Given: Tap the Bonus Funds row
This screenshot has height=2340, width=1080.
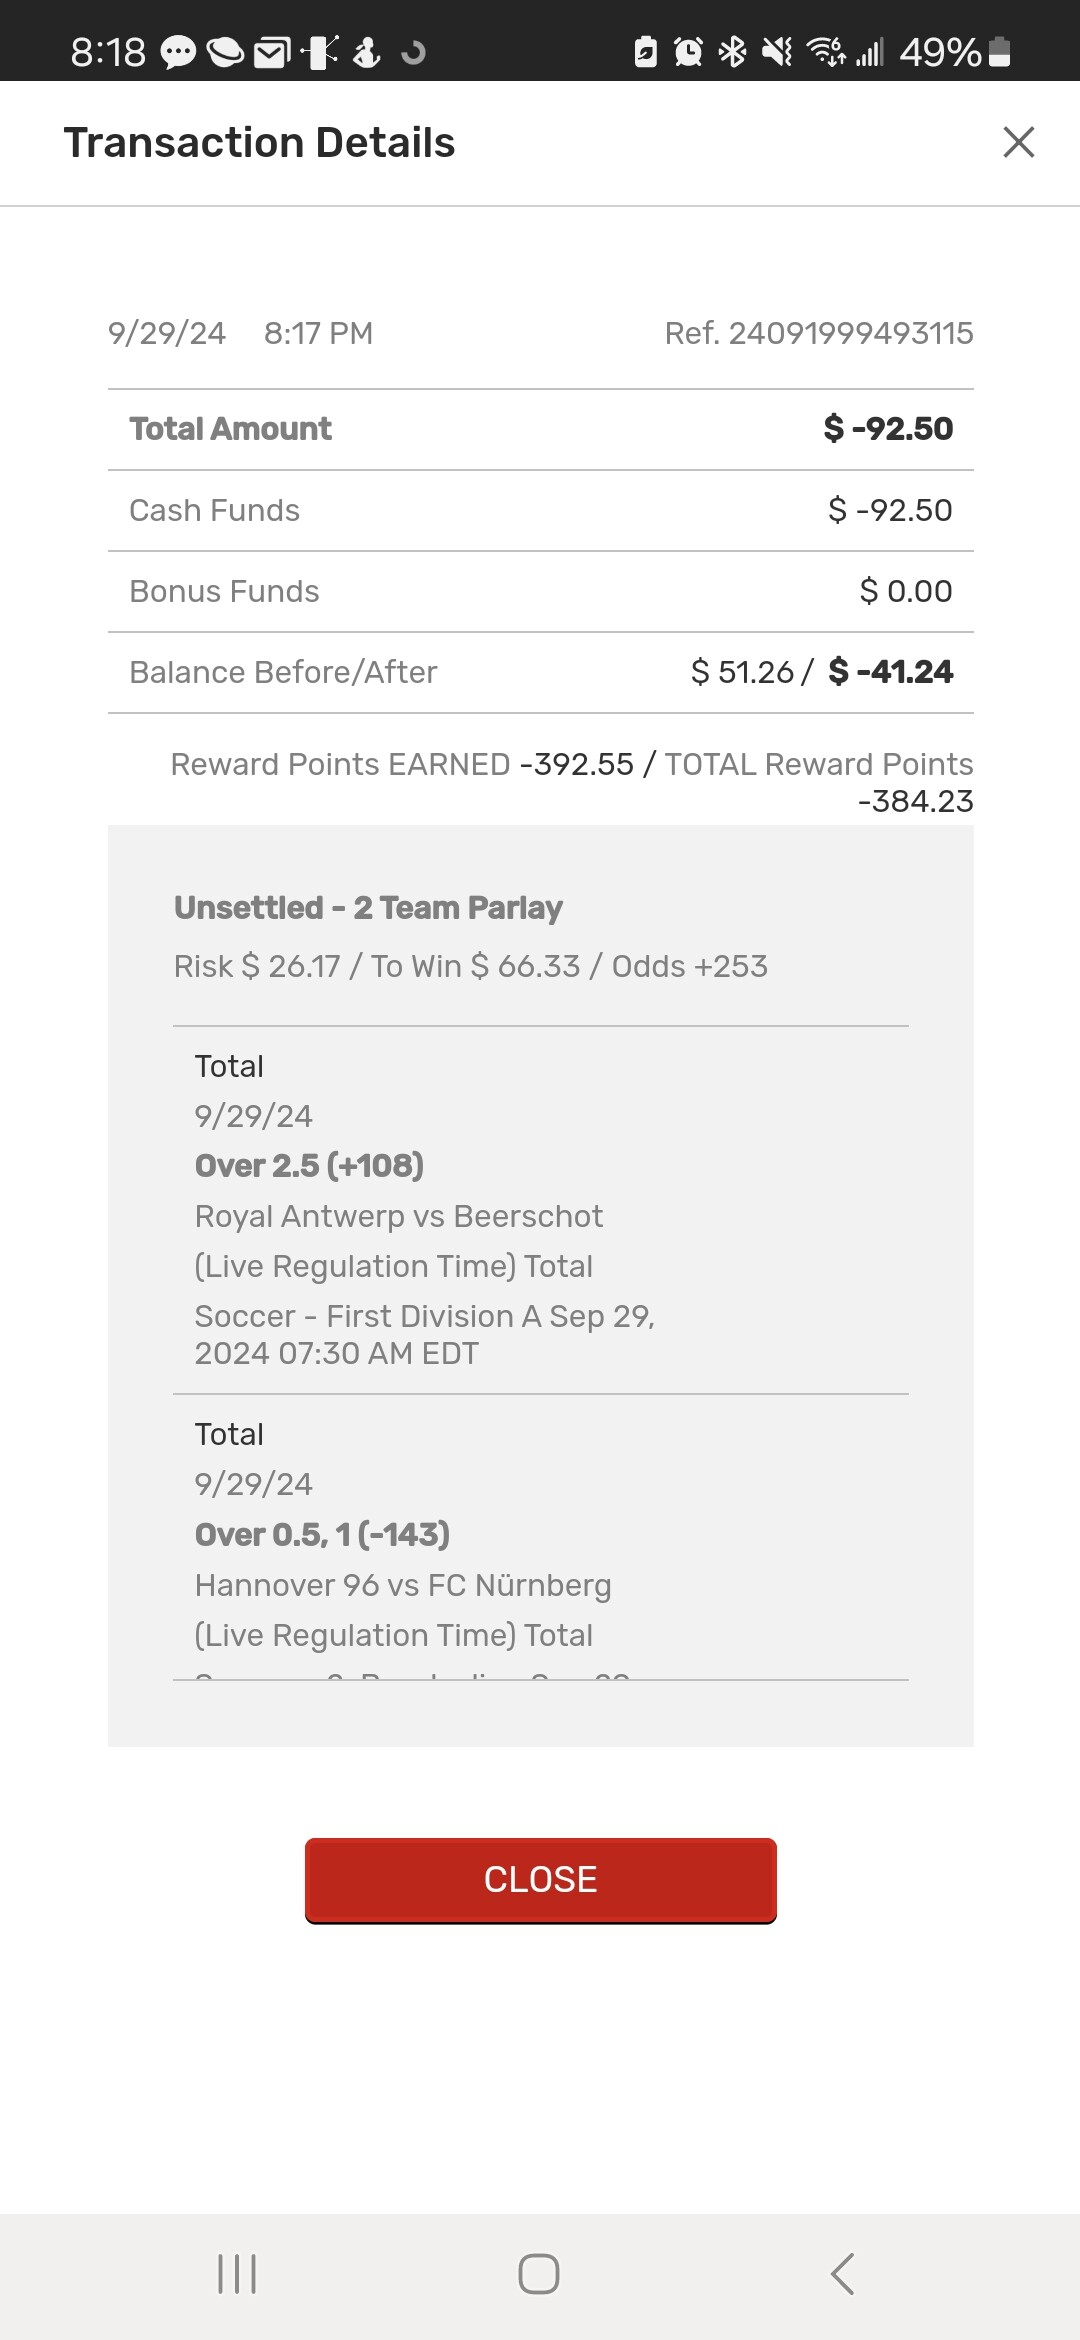Looking at the screenshot, I should (540, 591).
